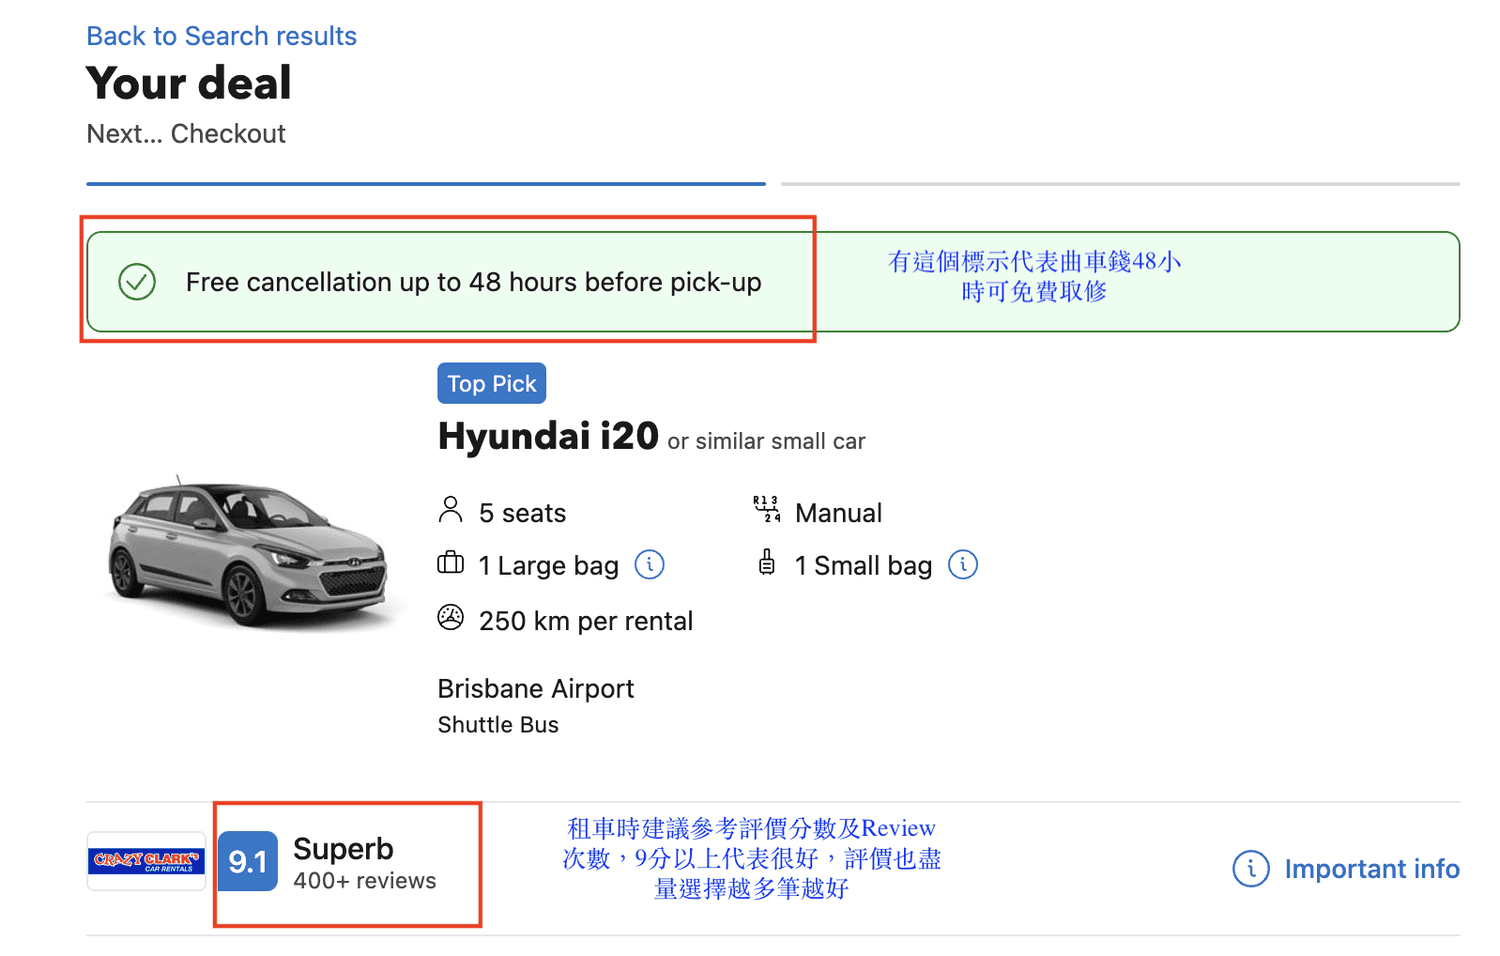Click the Shuttle Bus text
Image resolution: width=1500 pixels, height=956 pixels.
pyautogui.click(x=498, y=725)
